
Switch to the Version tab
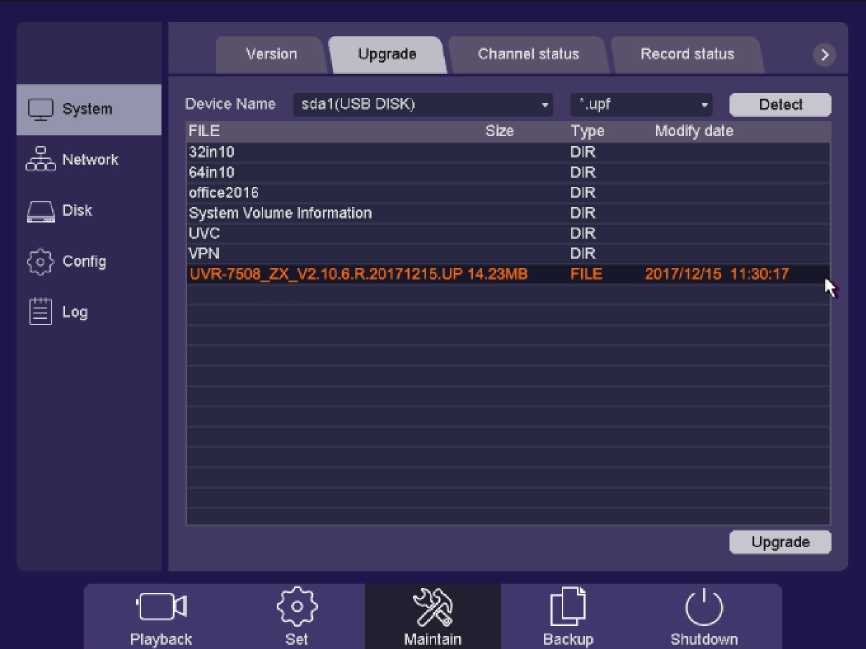(271, 54)
